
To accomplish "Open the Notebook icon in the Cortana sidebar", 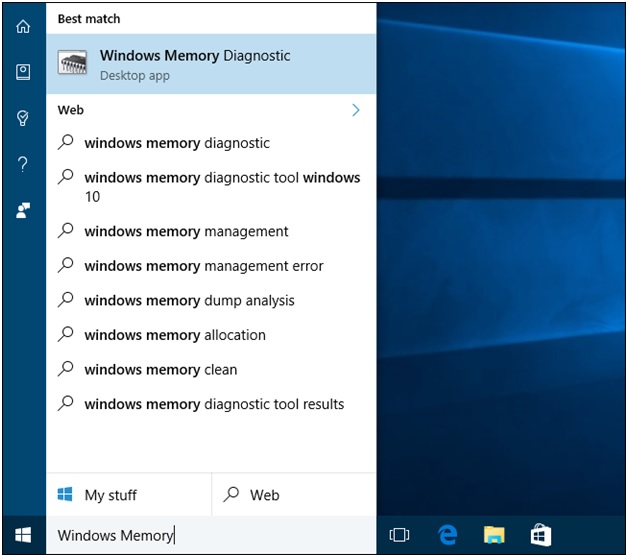I will click(23, 72).
